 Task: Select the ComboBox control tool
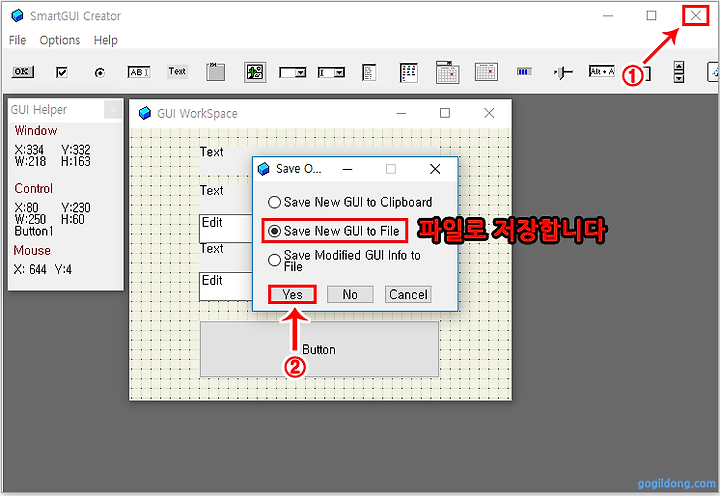click(331, 73)
